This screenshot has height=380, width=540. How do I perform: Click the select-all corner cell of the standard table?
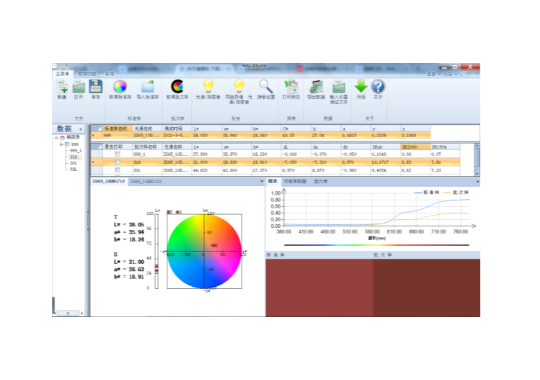click(96, 129)
